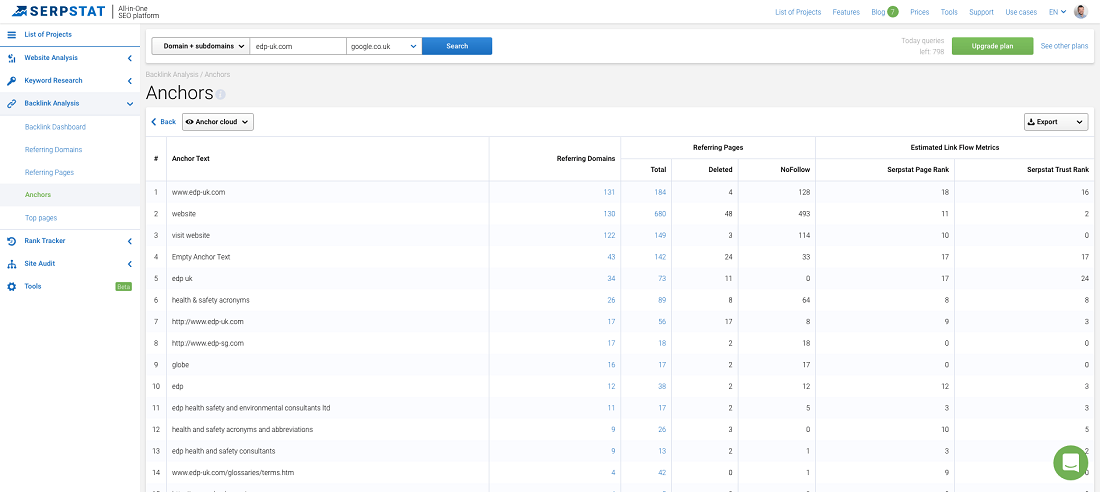Click total 89 for health & safety acronyms
Viewport: 1100px width, 492px height.
pyautogui.click(x=662, y=300)
